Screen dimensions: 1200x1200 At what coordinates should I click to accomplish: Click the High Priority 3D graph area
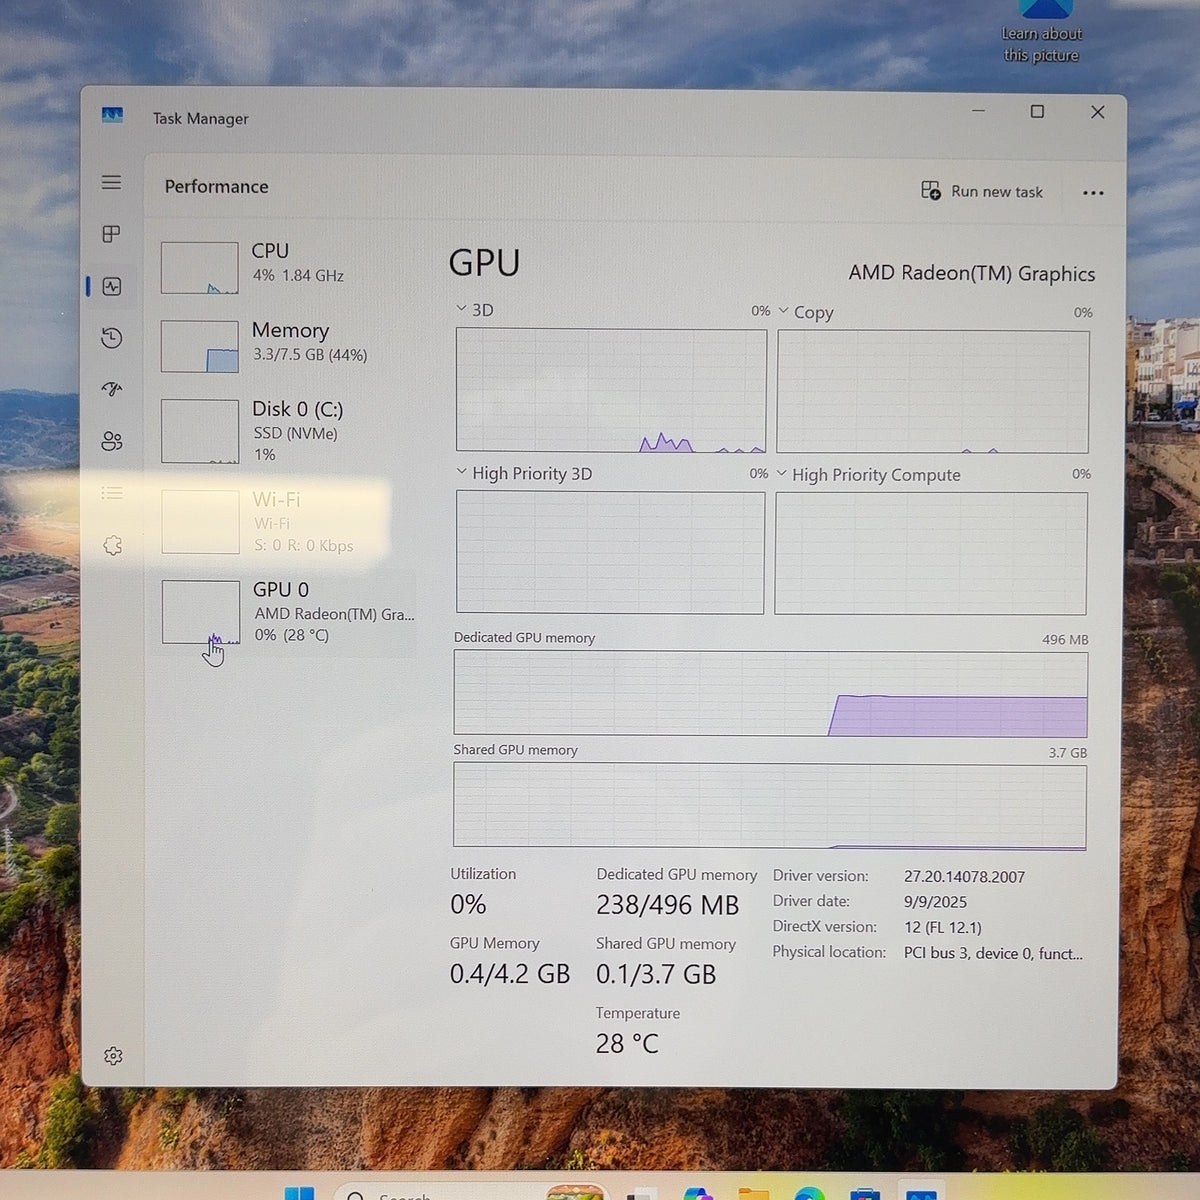coord(610,552)
